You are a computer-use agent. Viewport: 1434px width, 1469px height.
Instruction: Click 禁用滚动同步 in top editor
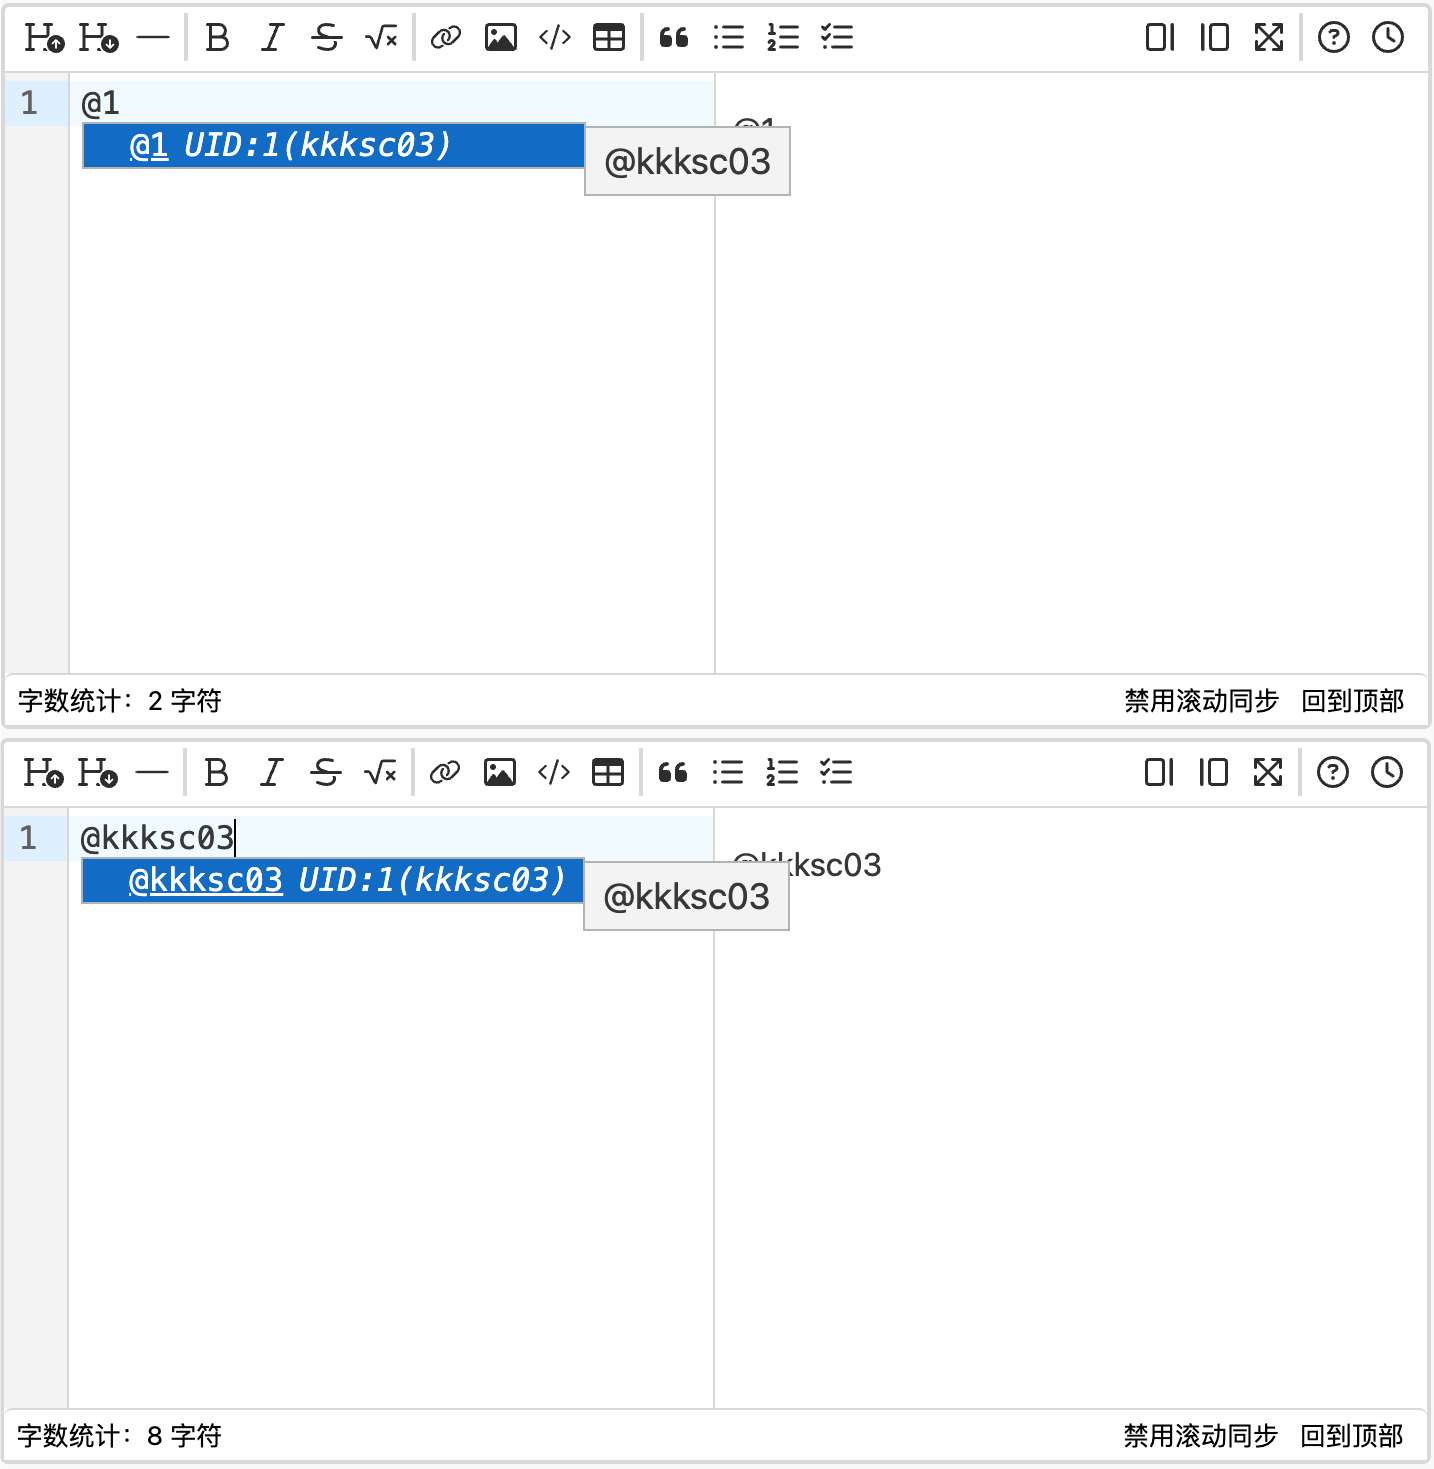1202,701
